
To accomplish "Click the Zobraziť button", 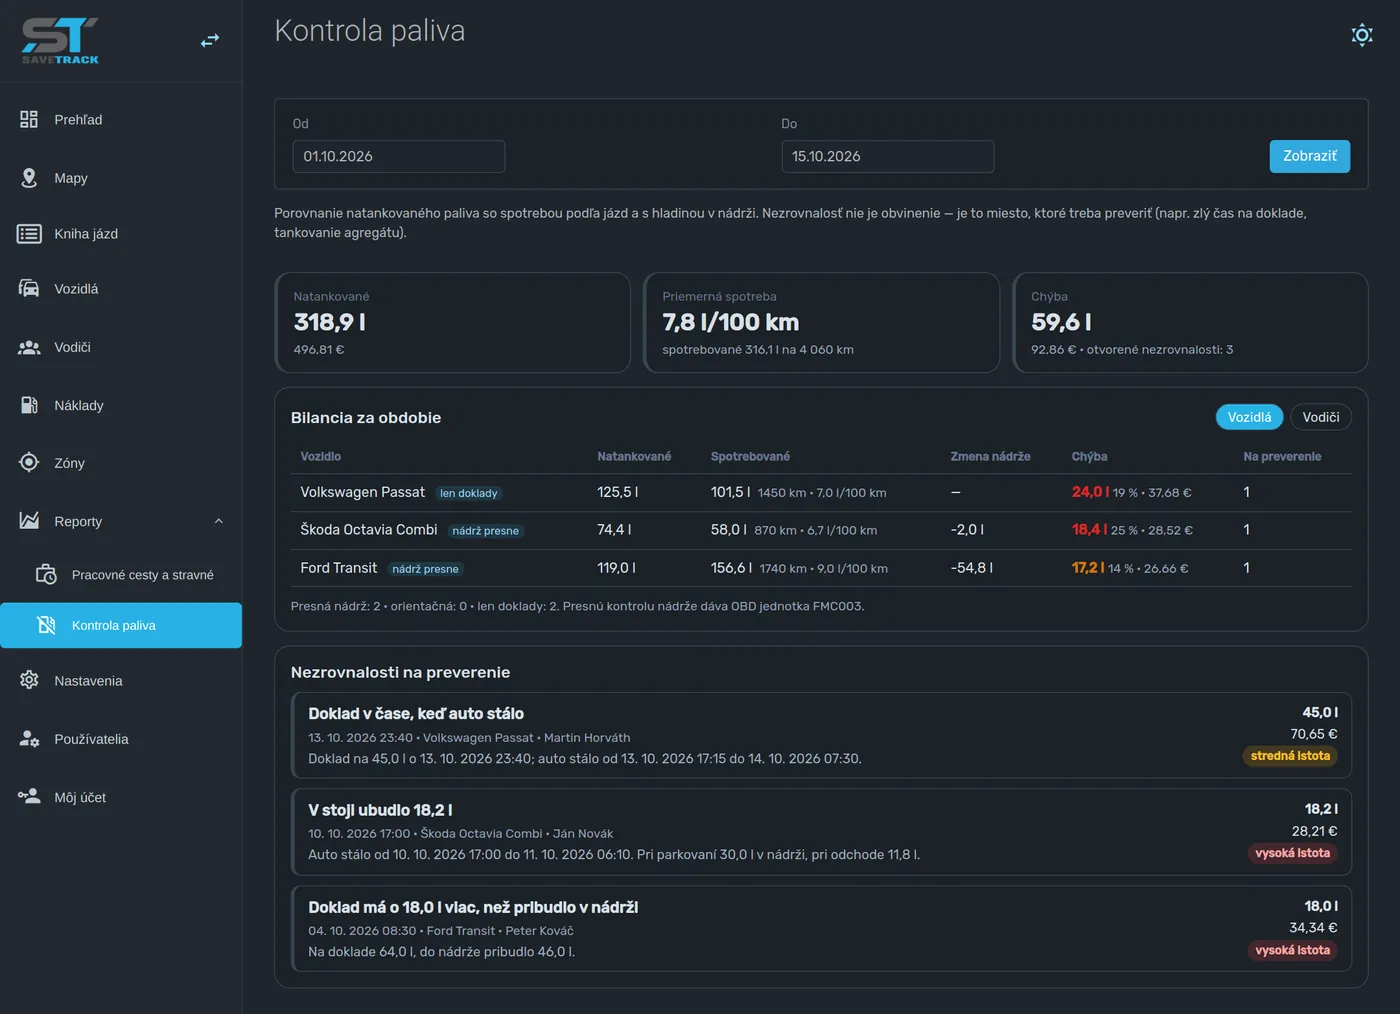I will (1310, 156).
